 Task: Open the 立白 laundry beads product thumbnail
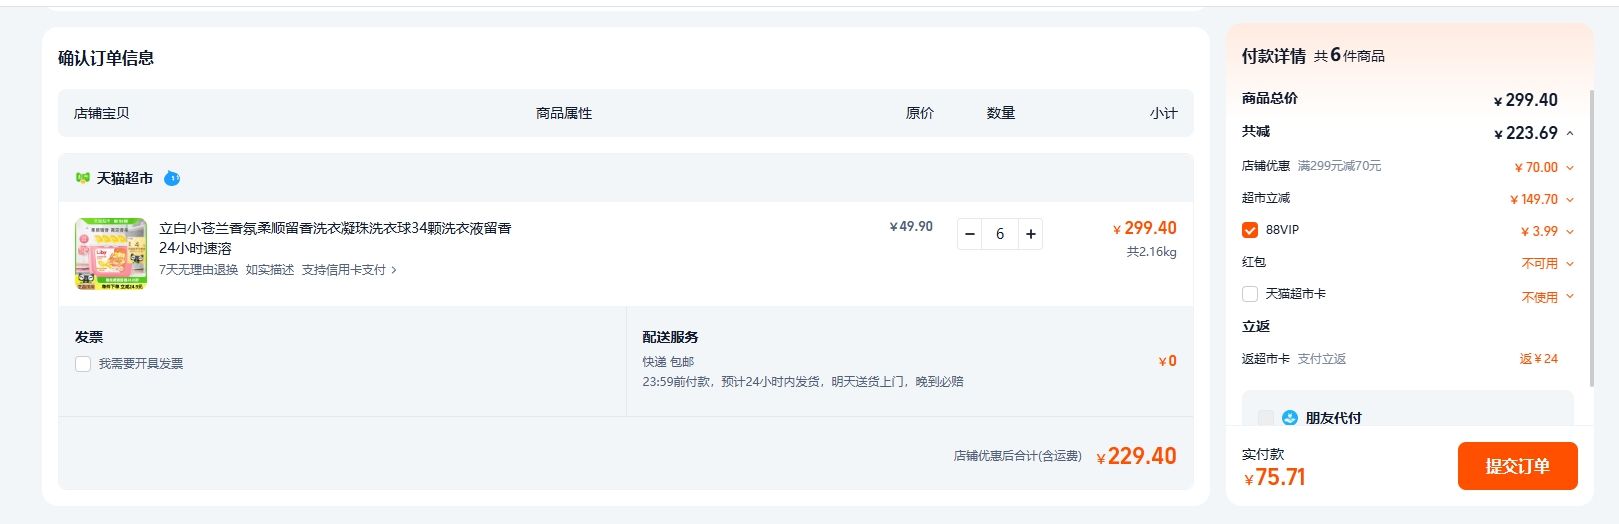(x=111, y=254)
